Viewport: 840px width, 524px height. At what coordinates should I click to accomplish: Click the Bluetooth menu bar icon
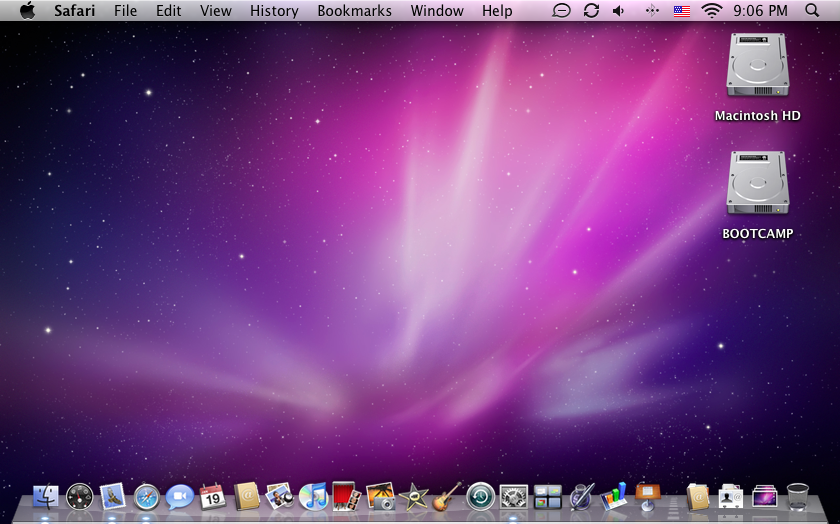(x=651, y=11)
